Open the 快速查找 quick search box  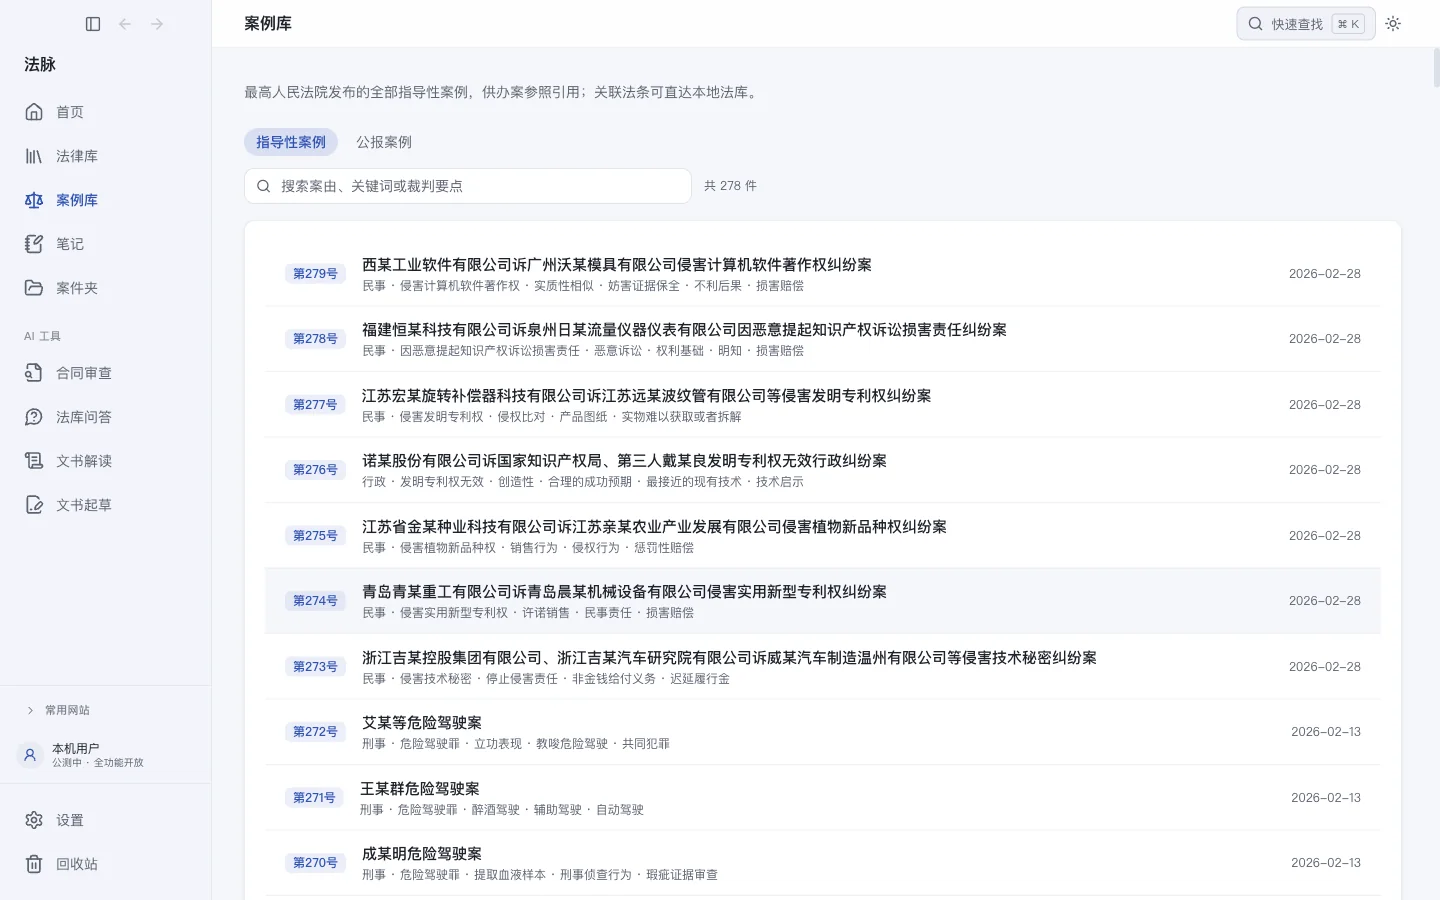tap(1306, 24)
